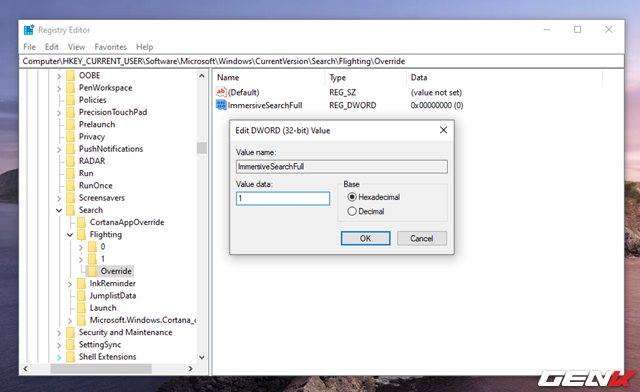Expand the PrecisionTouchPad tree node

(59, 113)
